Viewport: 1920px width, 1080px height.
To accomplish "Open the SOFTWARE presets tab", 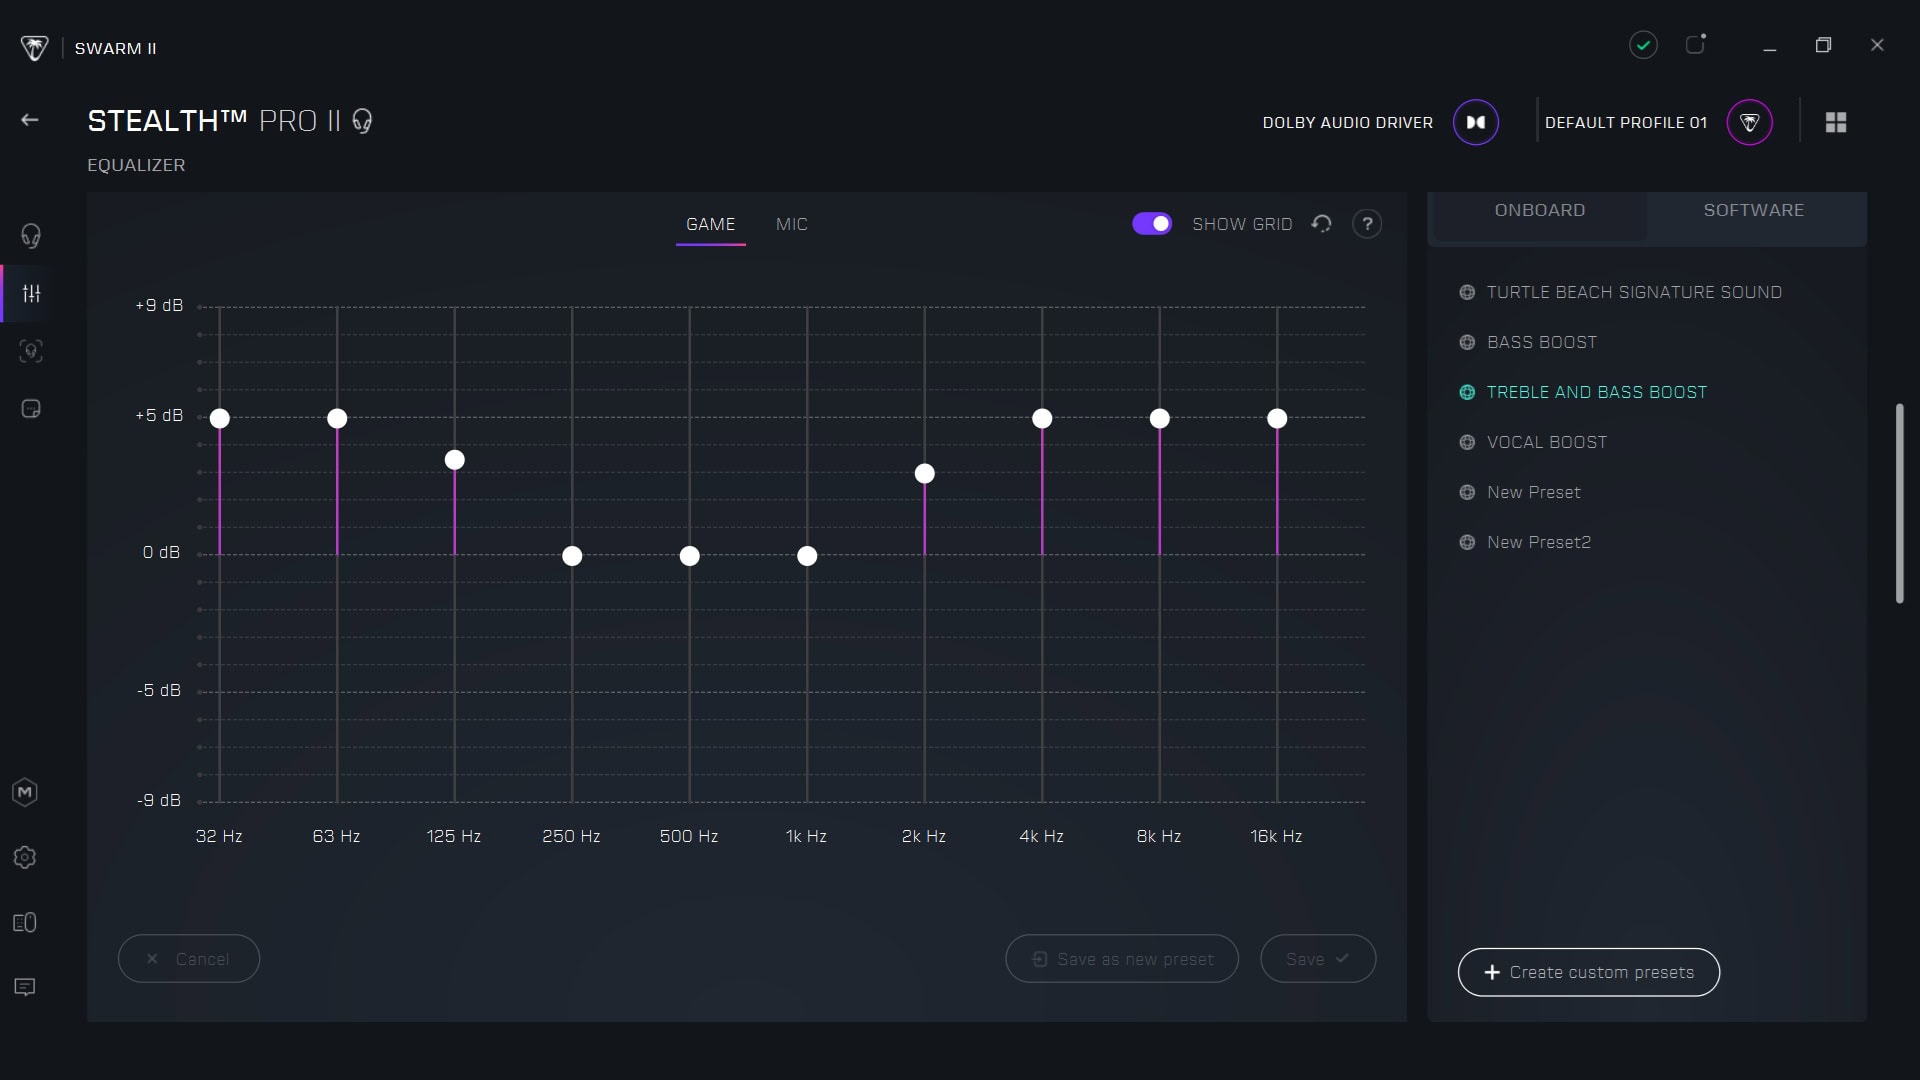I will pos(1754,211).
